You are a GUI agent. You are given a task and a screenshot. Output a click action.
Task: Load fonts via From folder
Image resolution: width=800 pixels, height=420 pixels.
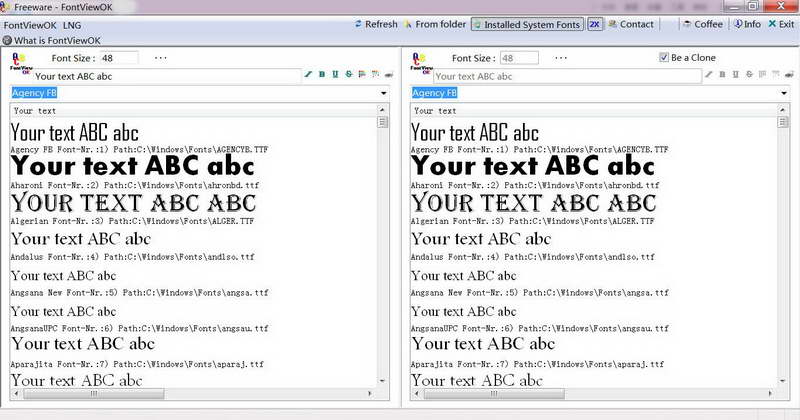(435, 24)
